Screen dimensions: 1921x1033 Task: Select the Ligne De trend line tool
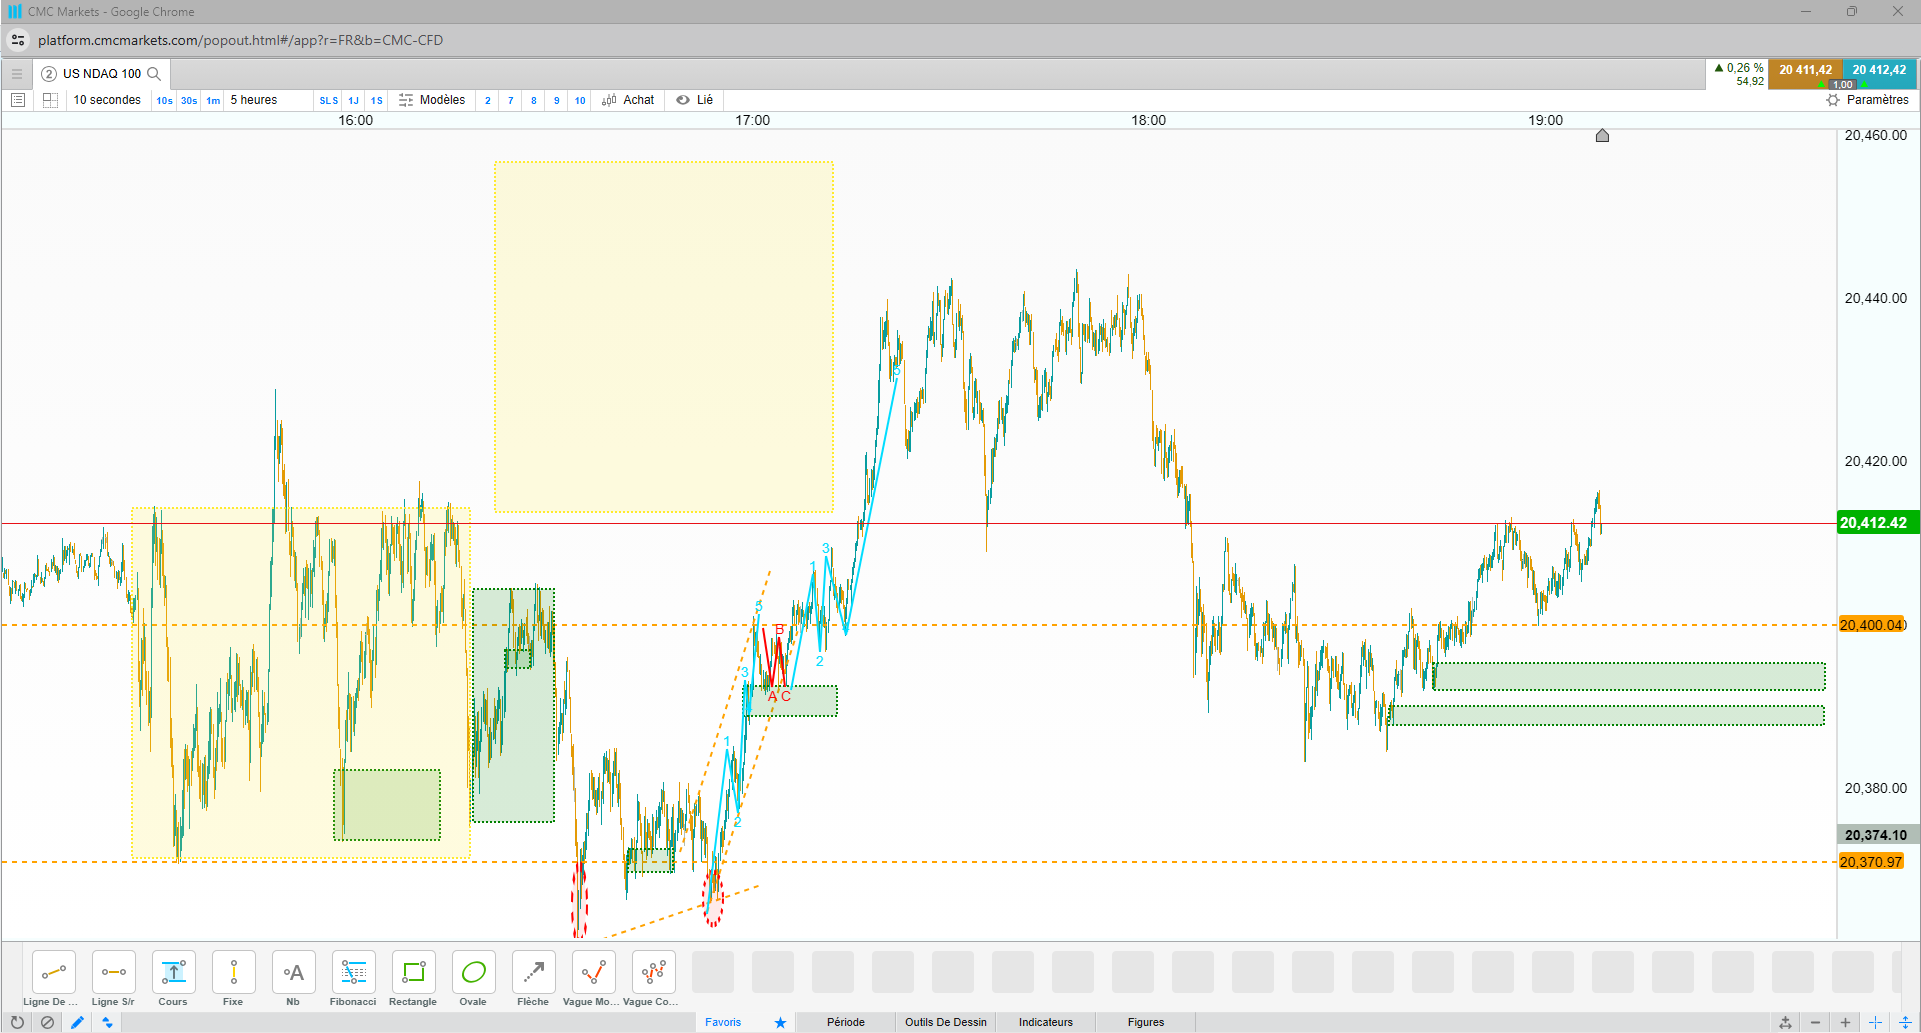[x=54, y=972]
